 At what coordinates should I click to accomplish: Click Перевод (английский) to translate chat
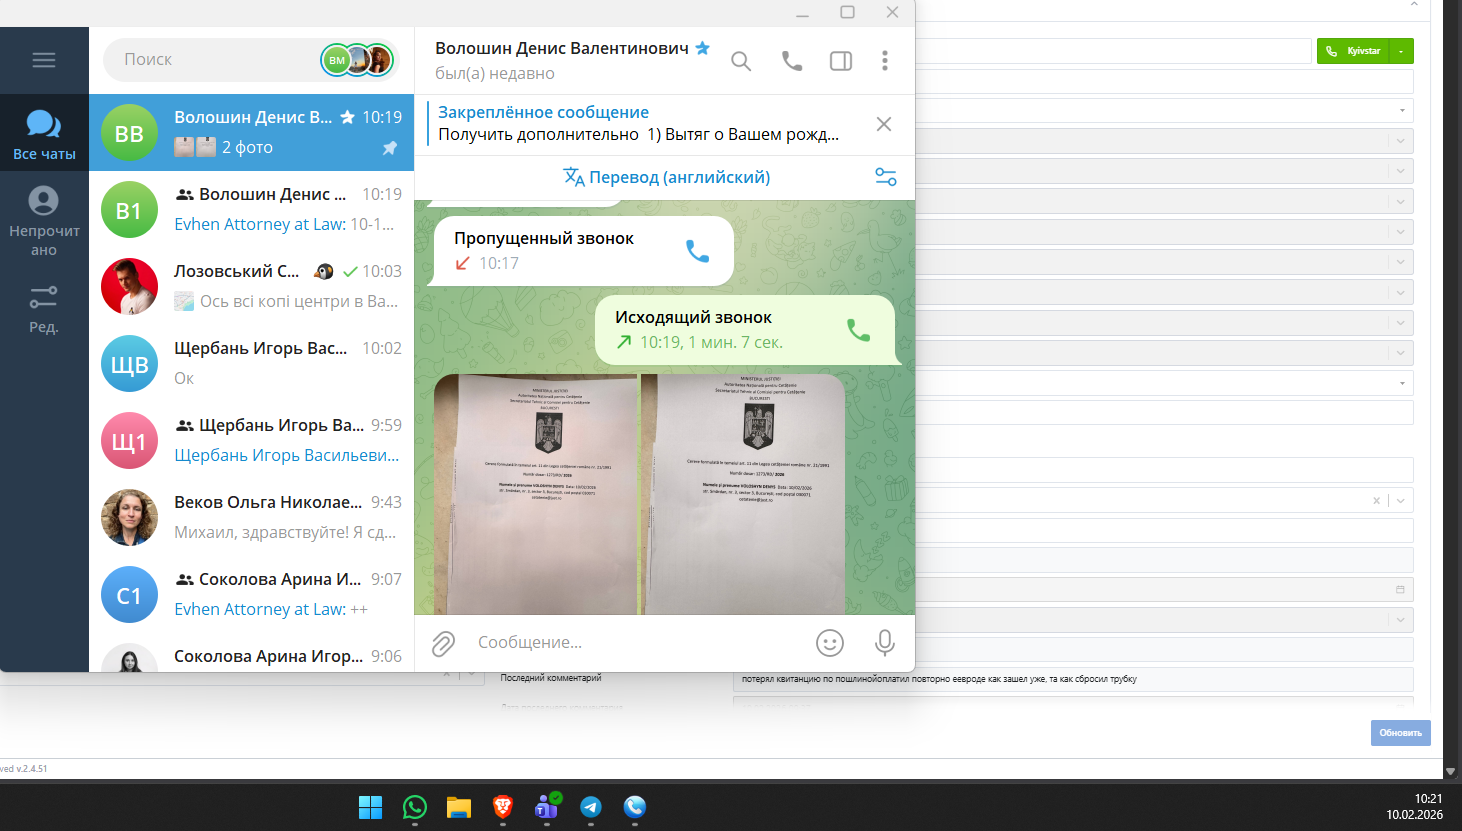point(667,177)
